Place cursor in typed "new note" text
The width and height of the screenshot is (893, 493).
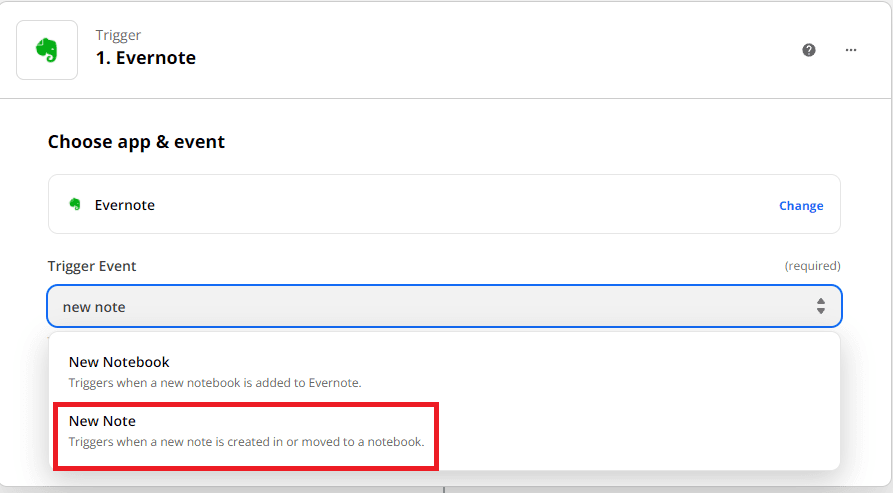[x=94, y=307]
